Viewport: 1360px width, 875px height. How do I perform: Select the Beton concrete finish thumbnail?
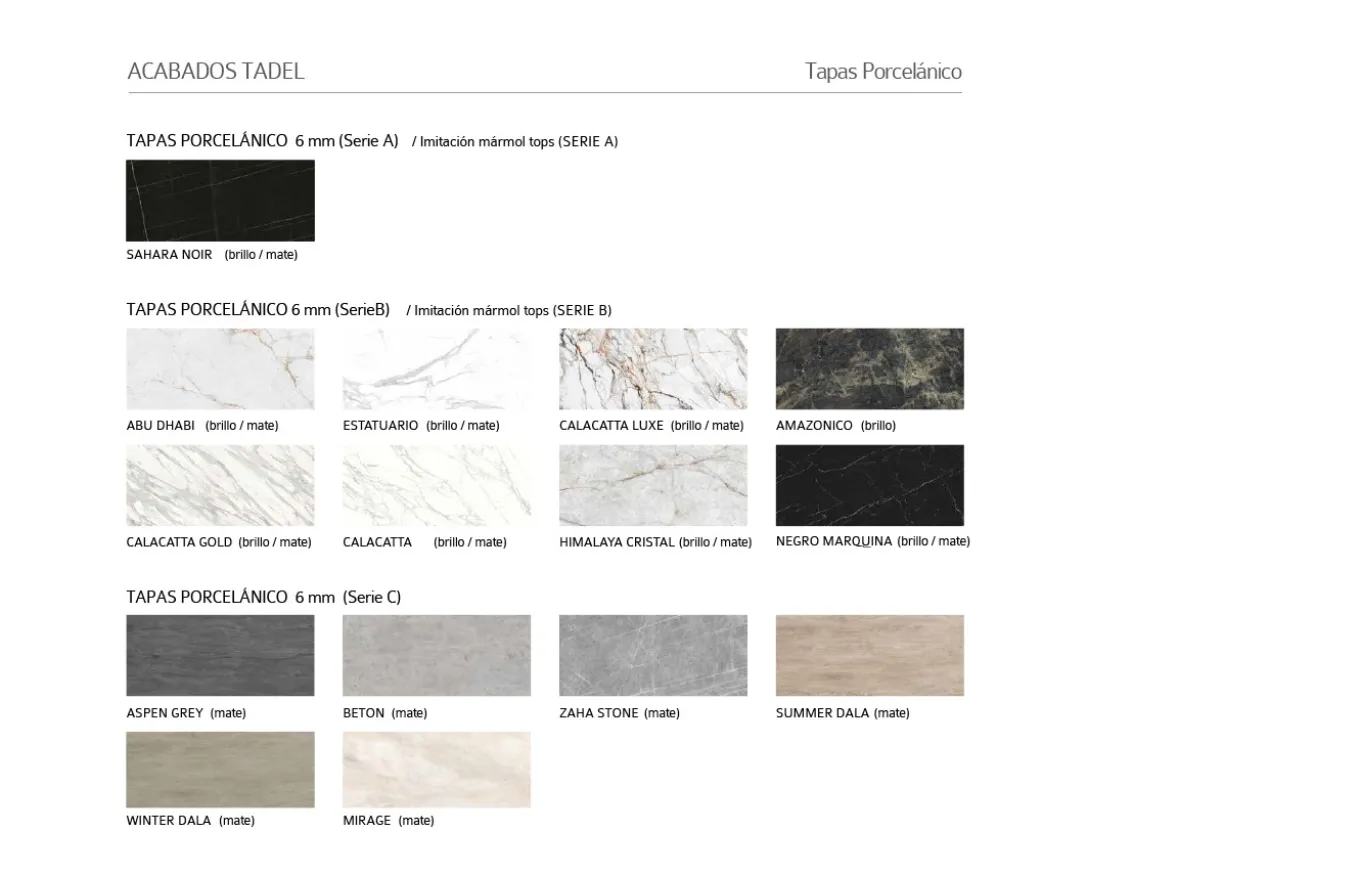pos(436,656)
